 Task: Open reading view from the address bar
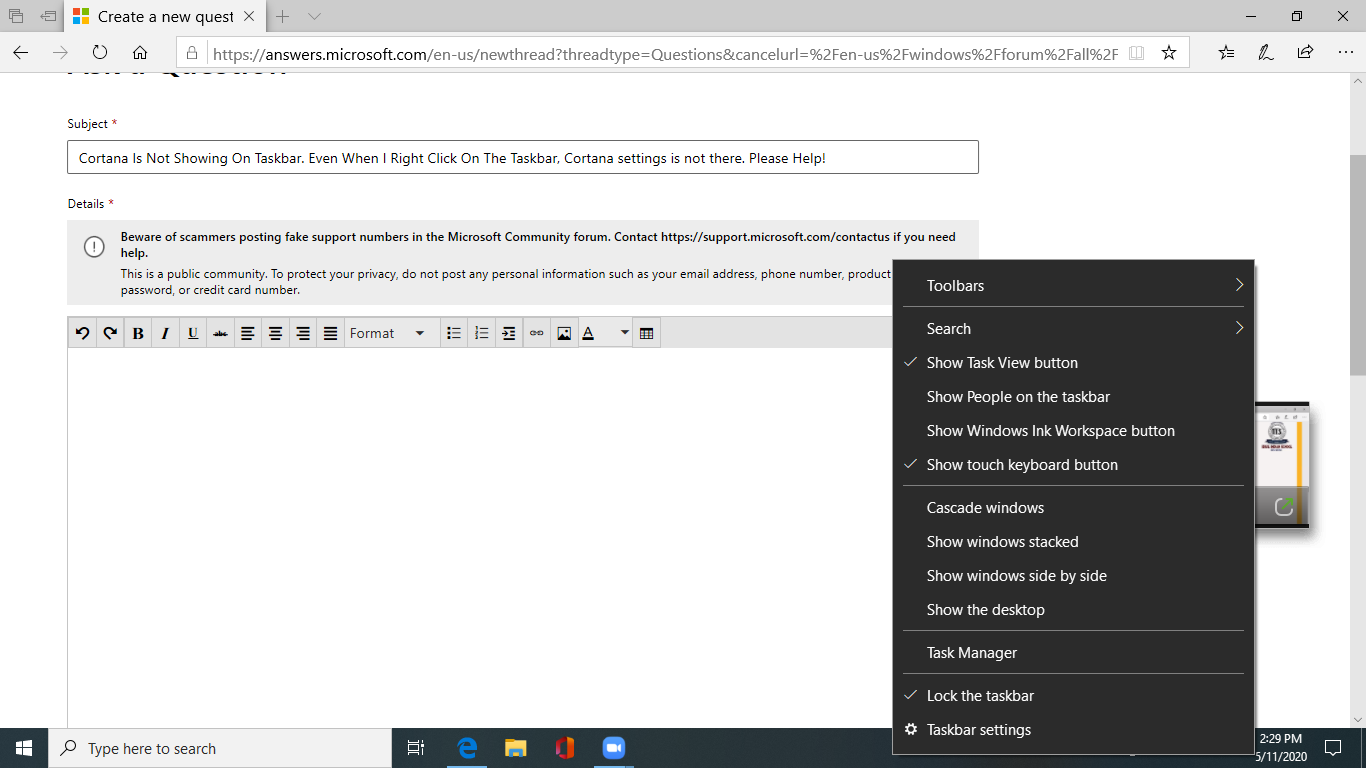(x=1136, y=53)
